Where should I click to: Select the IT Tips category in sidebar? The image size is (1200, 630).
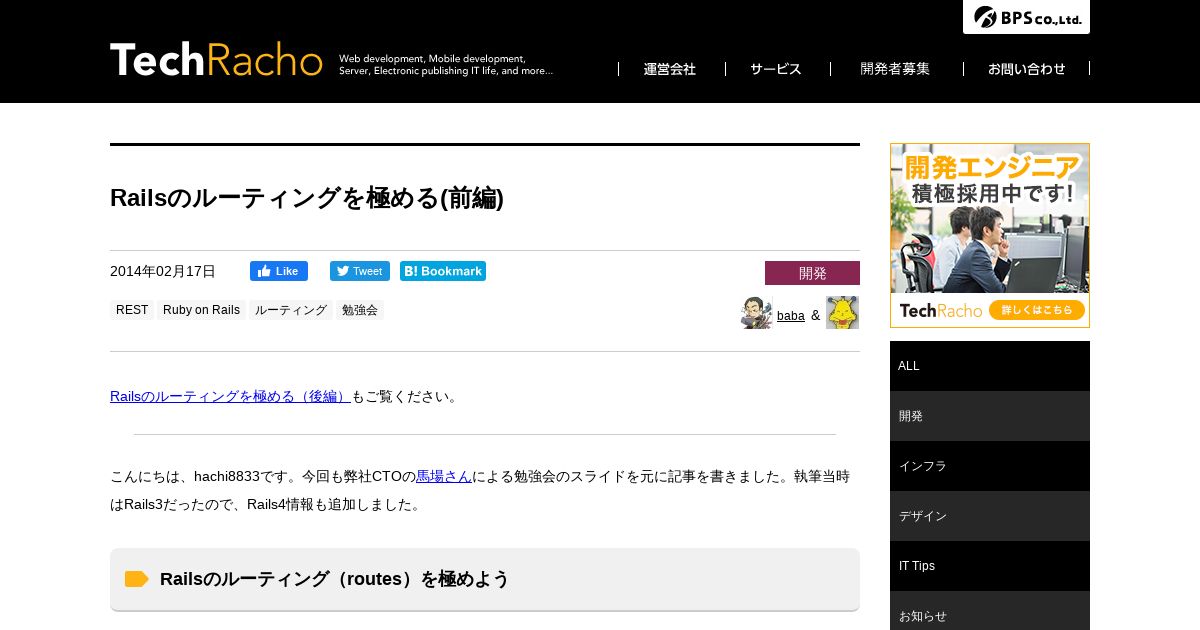coord(990,566)
